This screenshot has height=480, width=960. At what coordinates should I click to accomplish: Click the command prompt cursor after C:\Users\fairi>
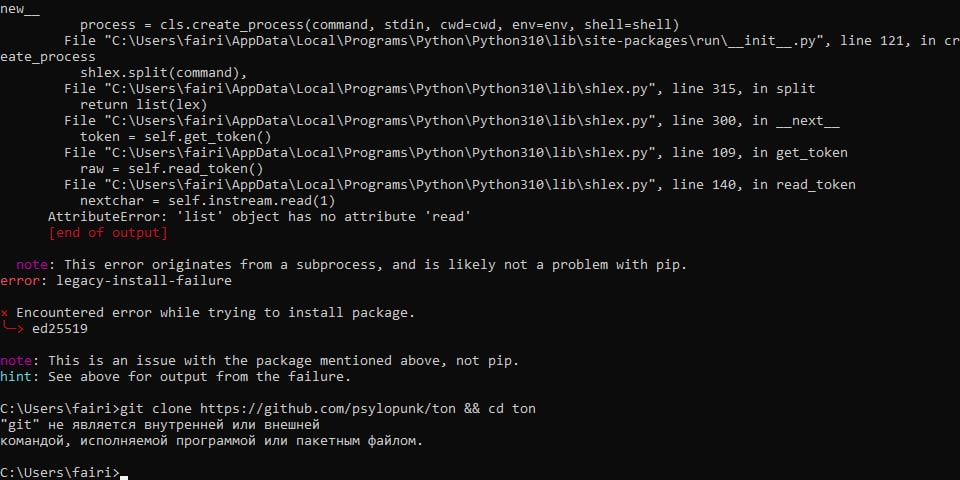(124, 474)
